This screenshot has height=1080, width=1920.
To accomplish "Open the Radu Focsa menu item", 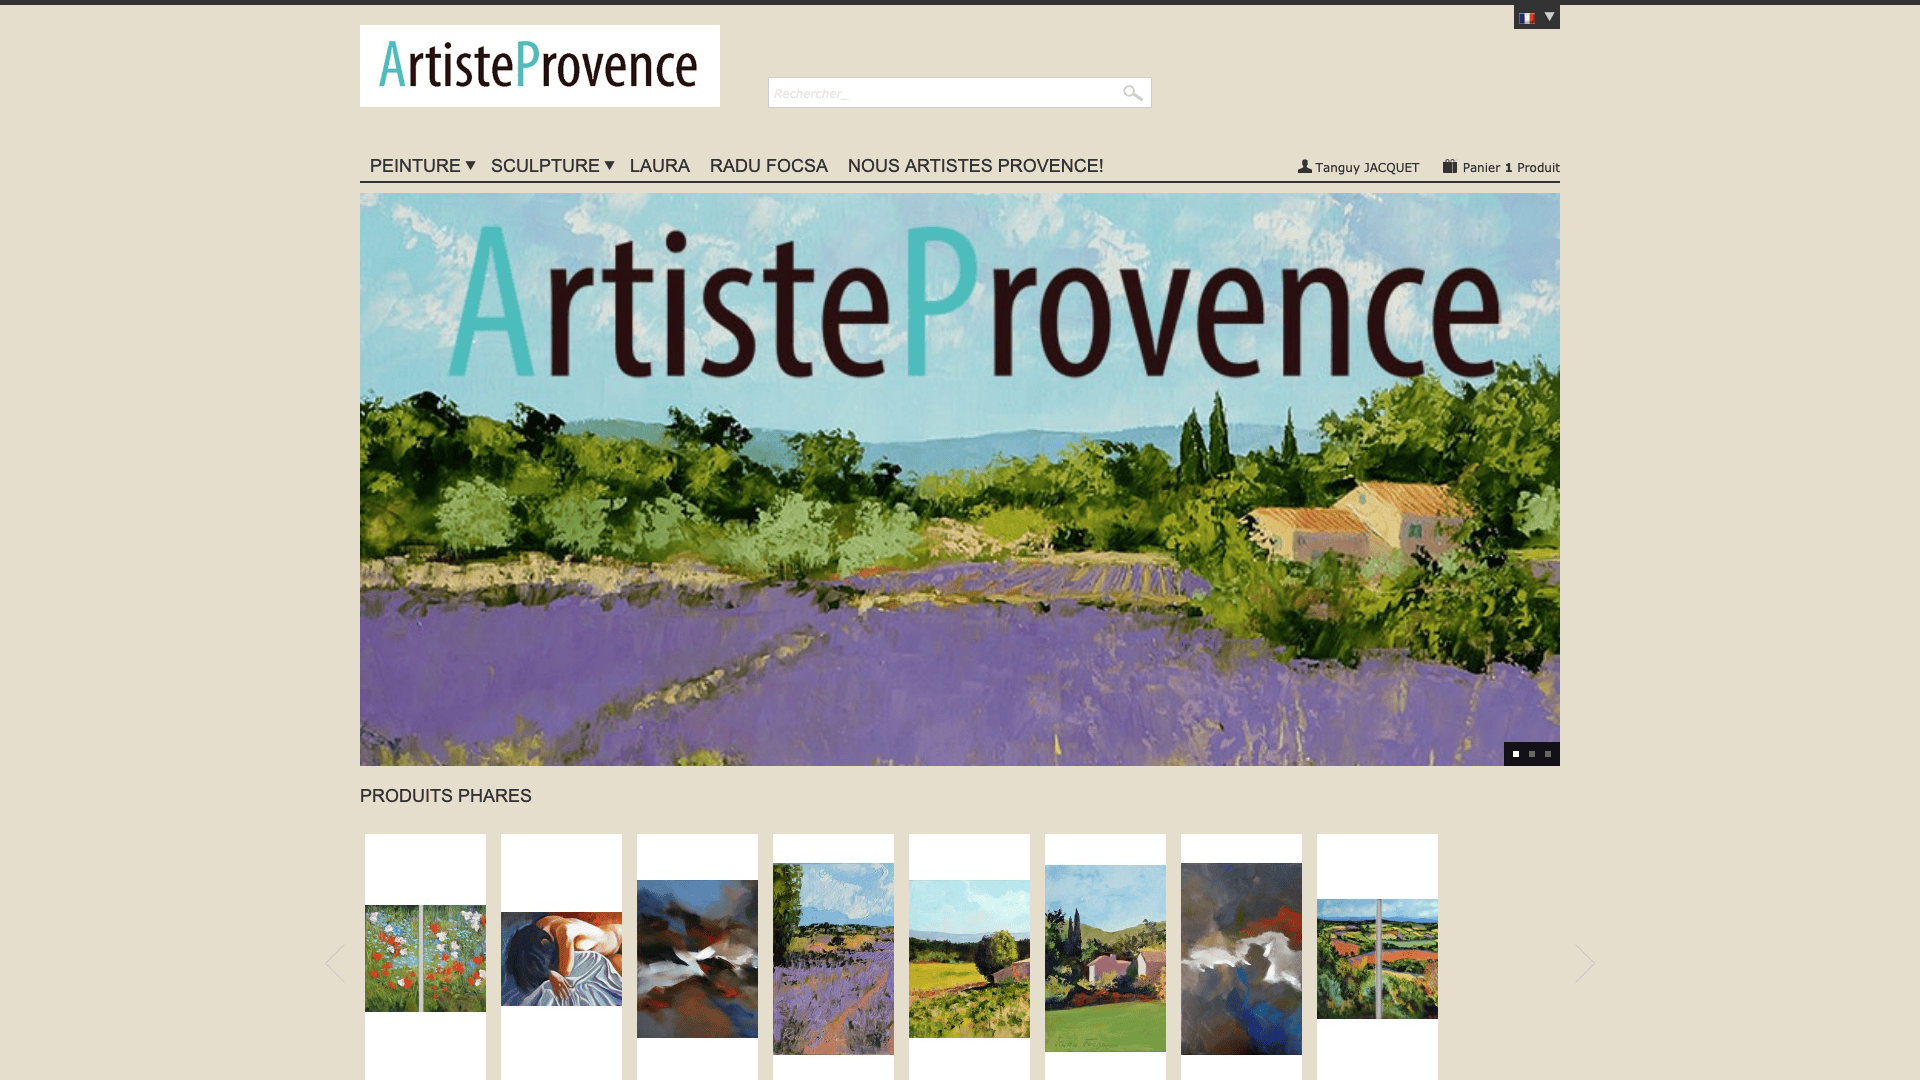I will point(768,166).
